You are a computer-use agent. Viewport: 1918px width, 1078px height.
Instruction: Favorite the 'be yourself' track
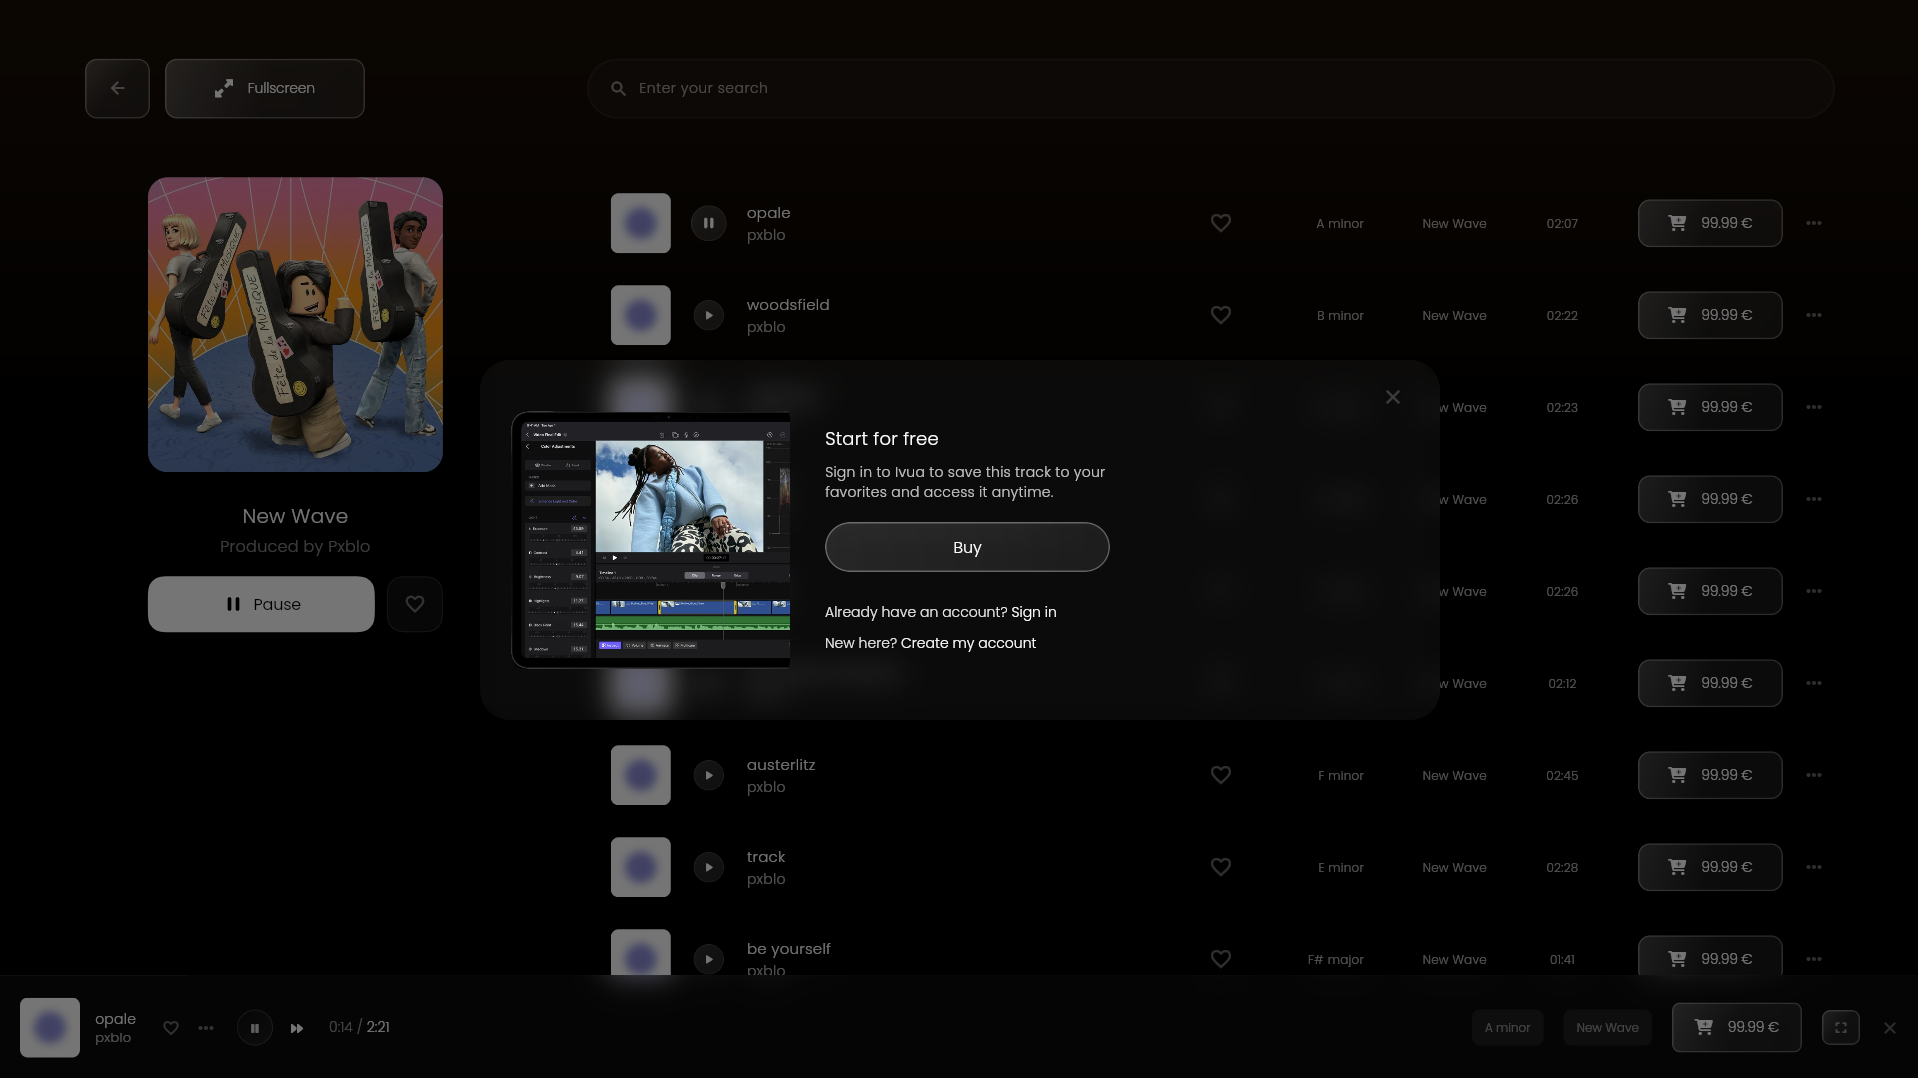(x=1221, y=959)
